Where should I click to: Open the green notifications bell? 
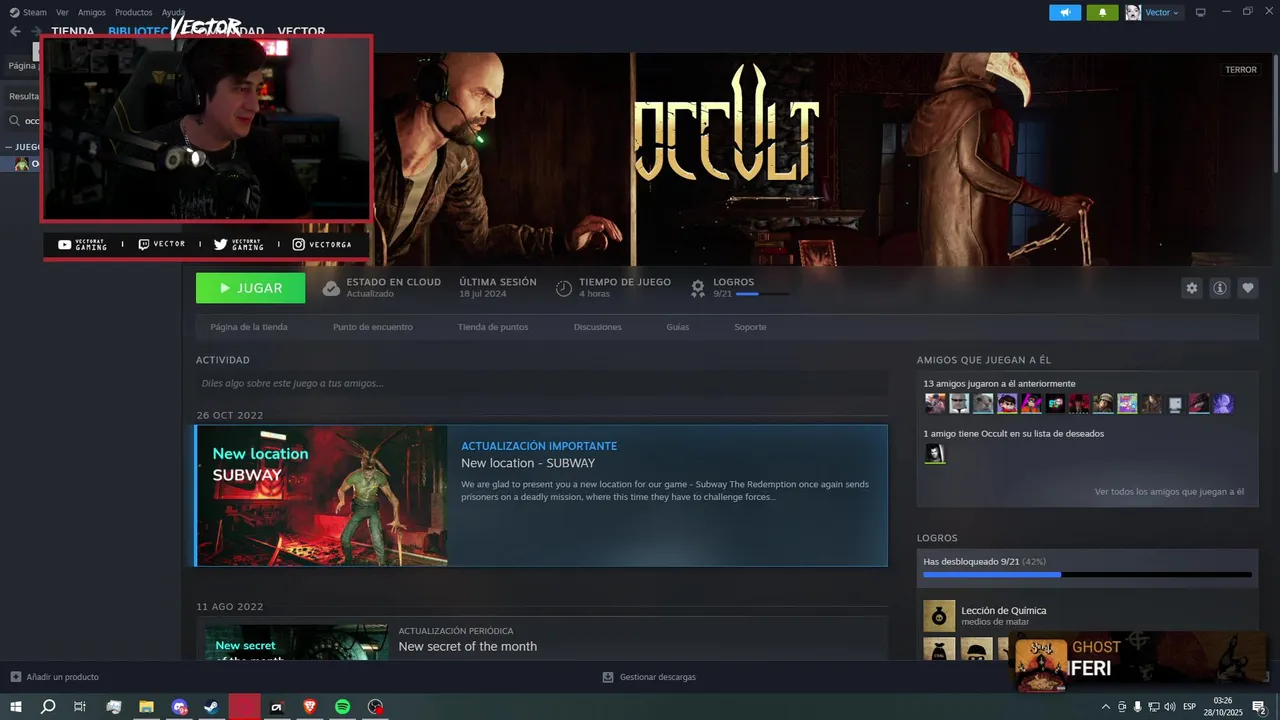(1102, 12)
